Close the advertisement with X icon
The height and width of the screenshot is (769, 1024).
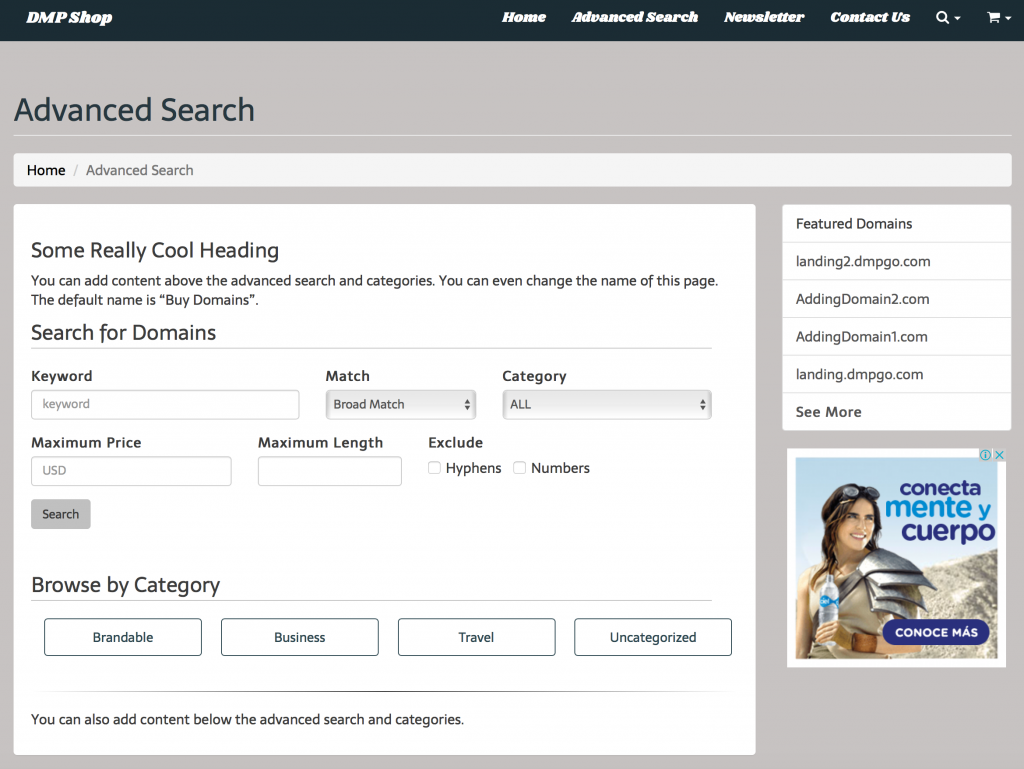pyautogui.click(x=999, y=455)
